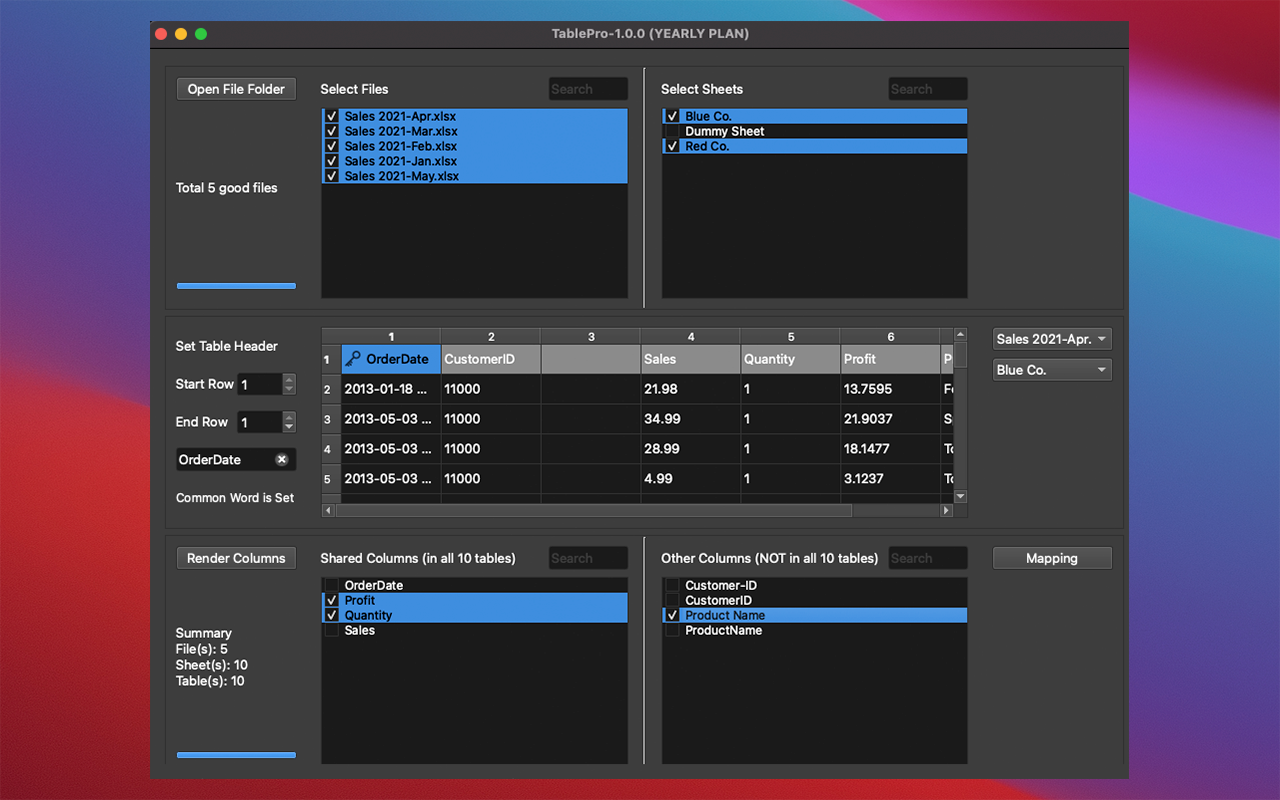Click the upper progress bar
Screen dimensions: 1280x800
236,286
